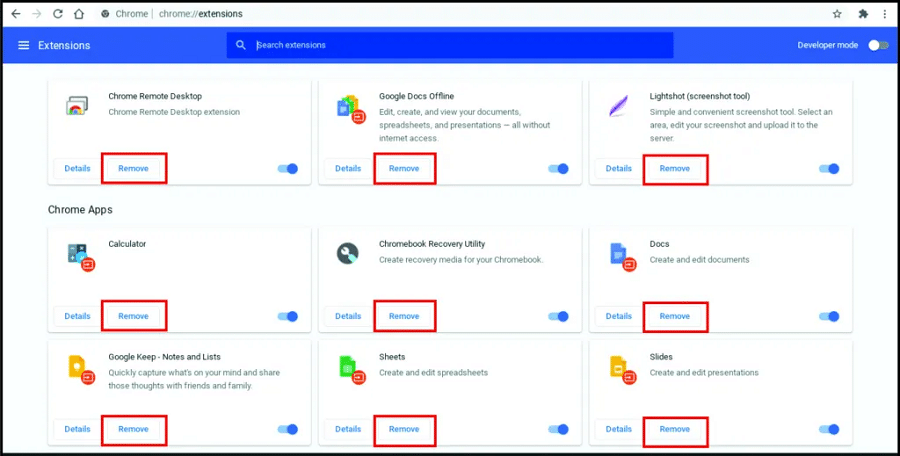Turn off the Slides app toggle
Viewport: 900px width, 456px height.
[x=829, y=429]
